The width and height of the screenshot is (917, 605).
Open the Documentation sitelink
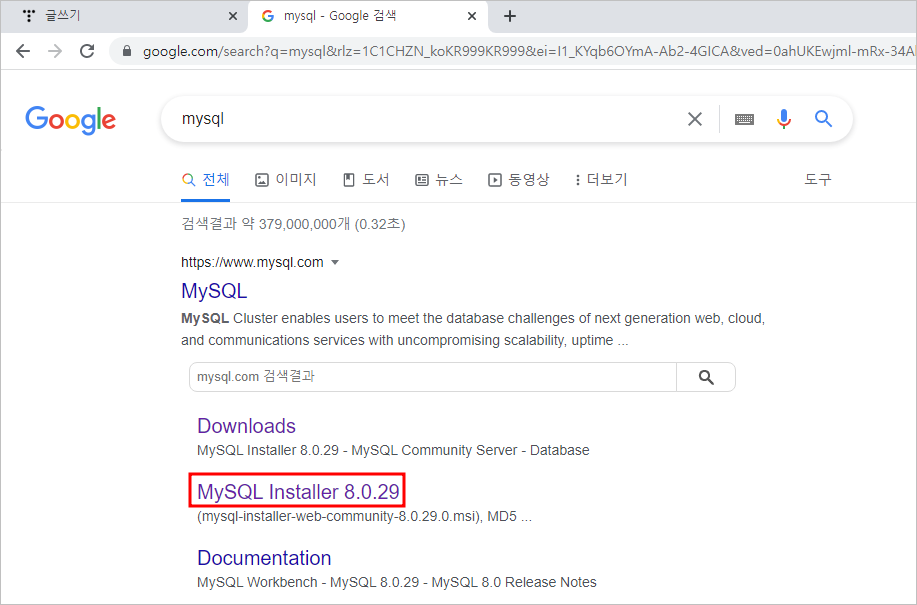264,558
